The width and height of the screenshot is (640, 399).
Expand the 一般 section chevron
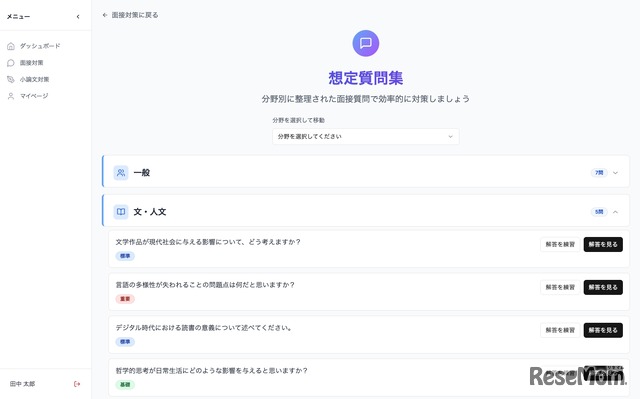coord(616,173)
